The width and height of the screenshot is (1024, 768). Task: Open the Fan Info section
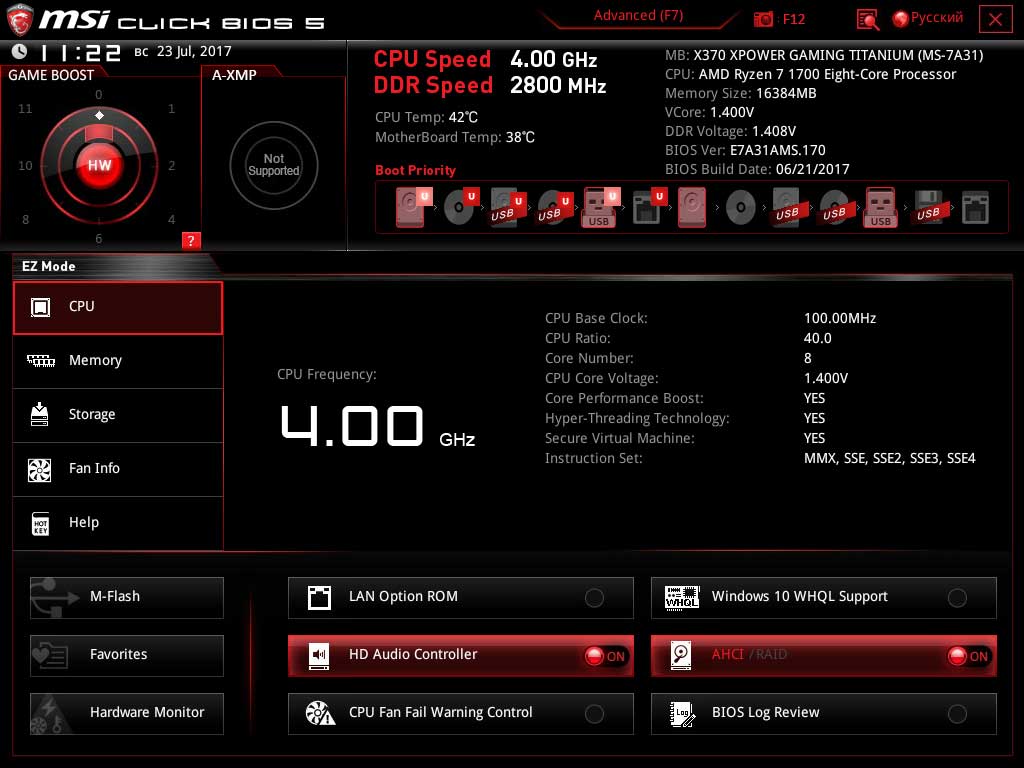[118, 470]
